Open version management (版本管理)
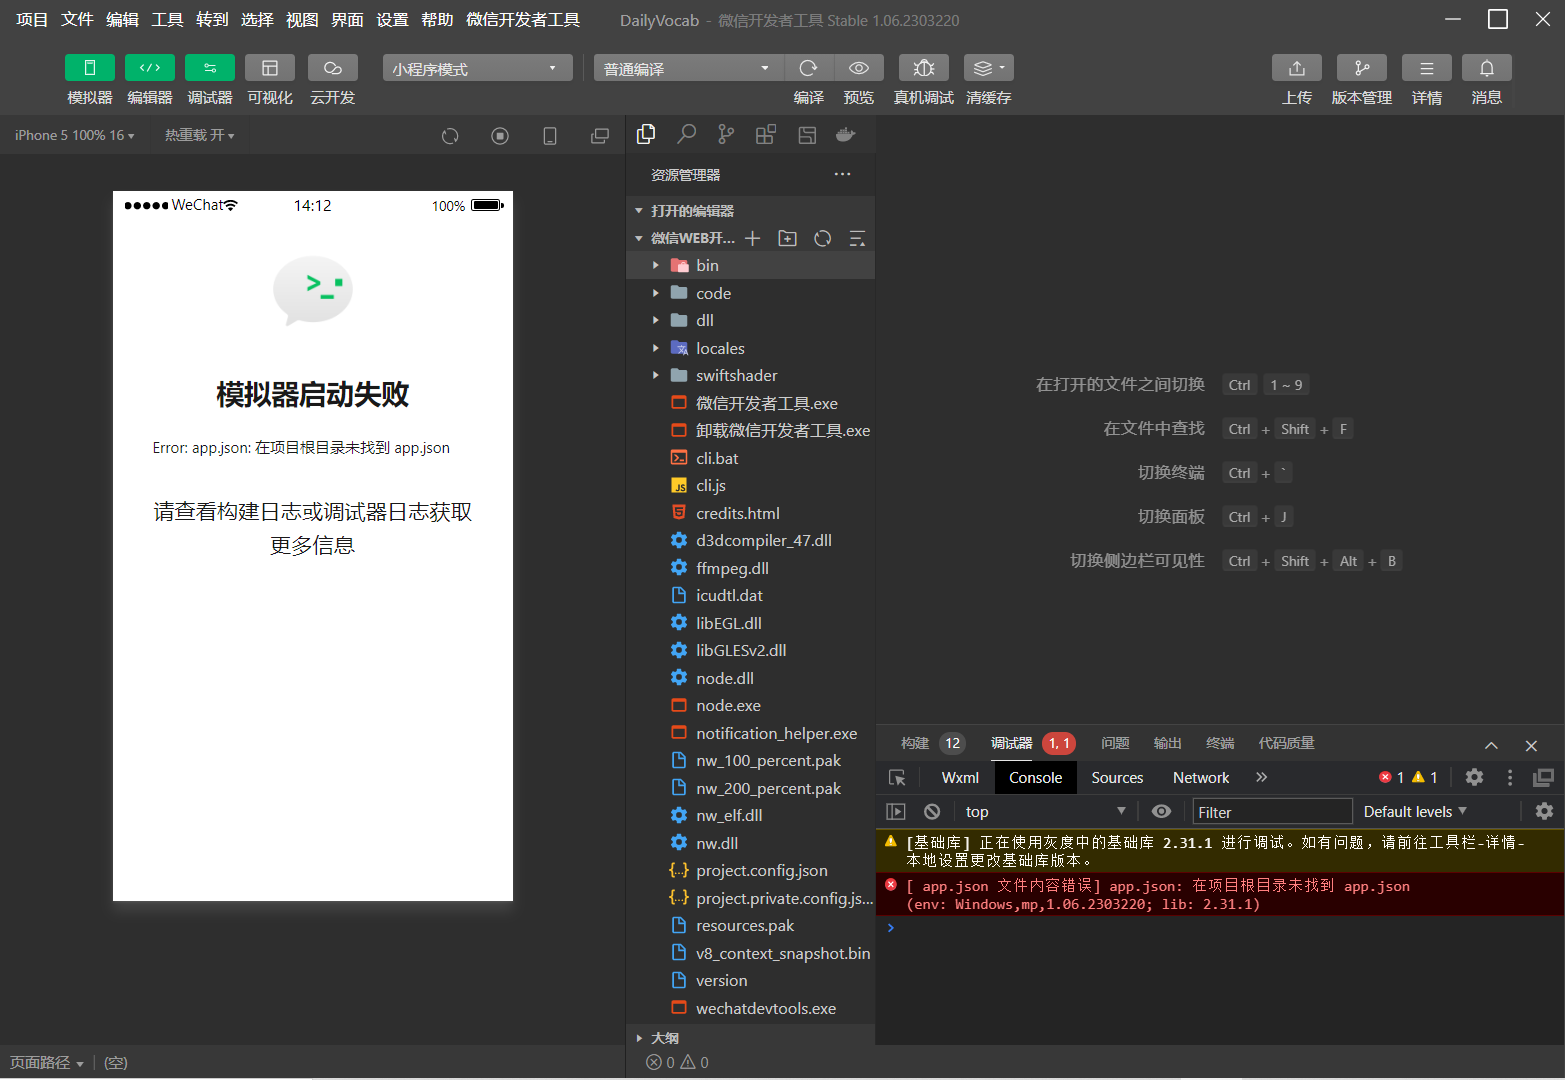 pos(1362,68)
